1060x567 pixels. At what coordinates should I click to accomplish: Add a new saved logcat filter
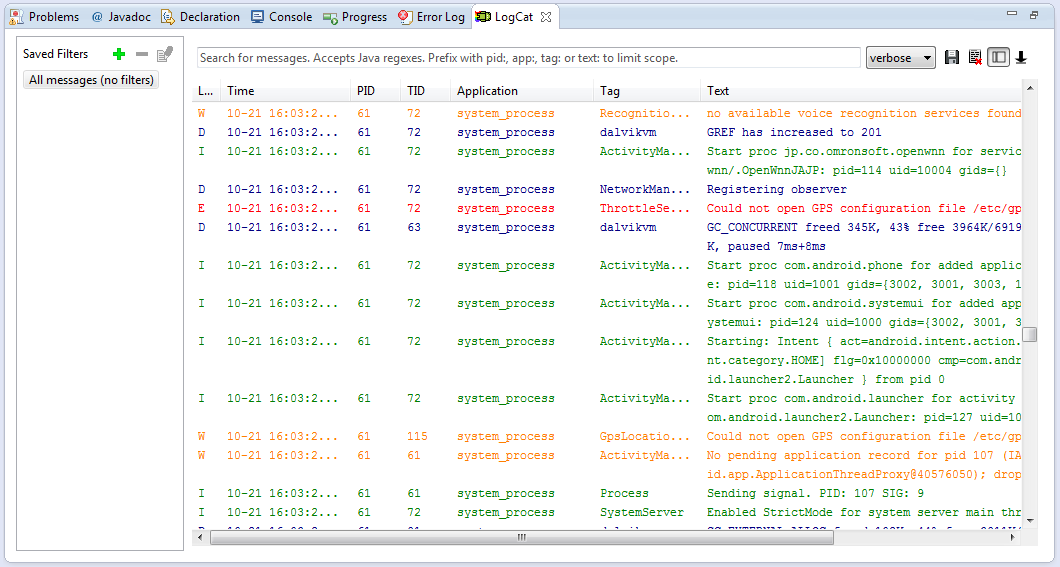click(119, 54)
